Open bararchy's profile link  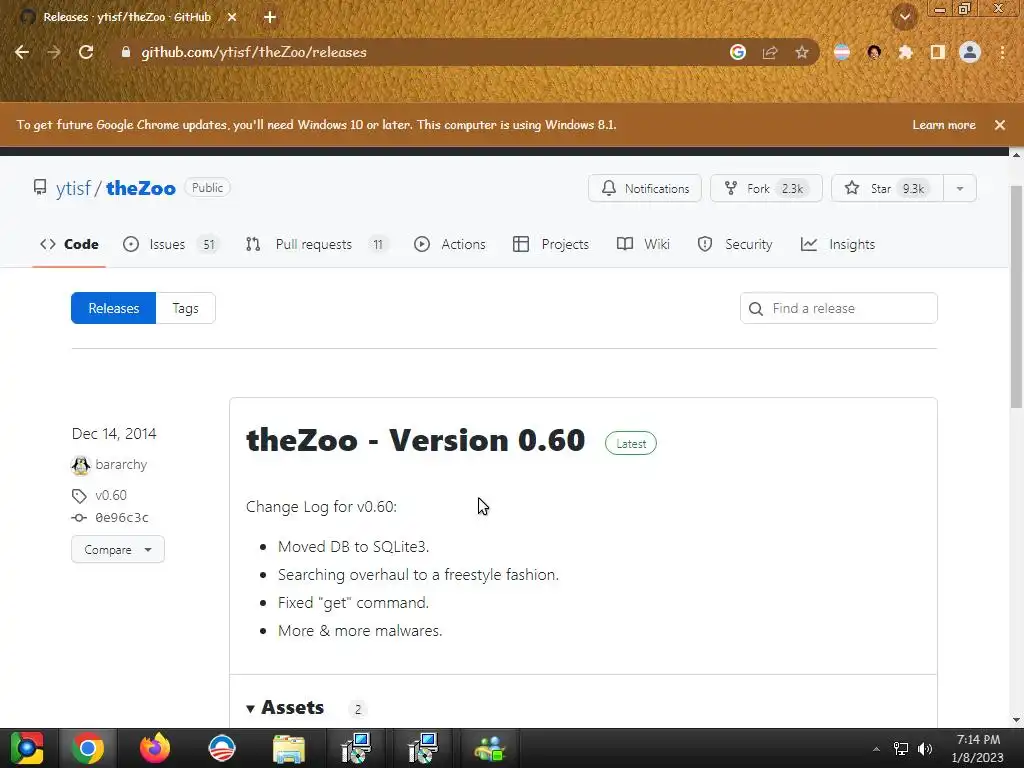121,464
